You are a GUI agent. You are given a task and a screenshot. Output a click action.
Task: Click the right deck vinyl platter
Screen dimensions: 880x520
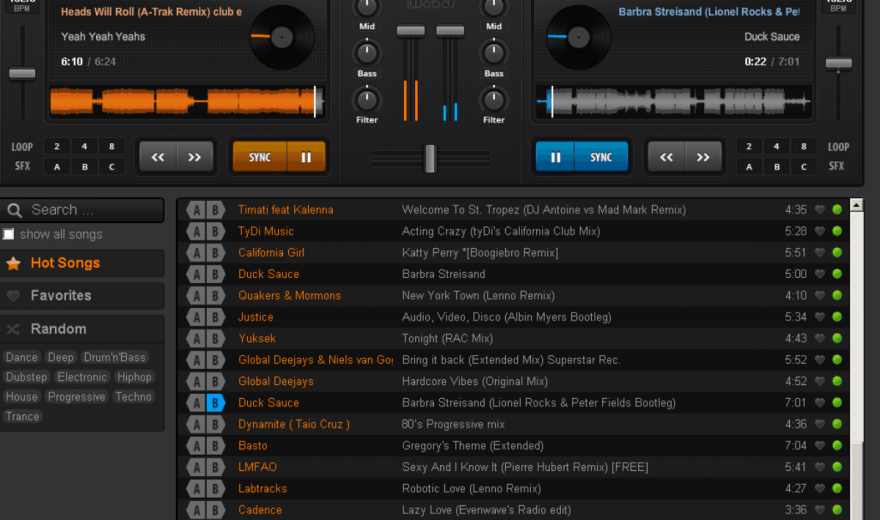(x=579, y=38)
